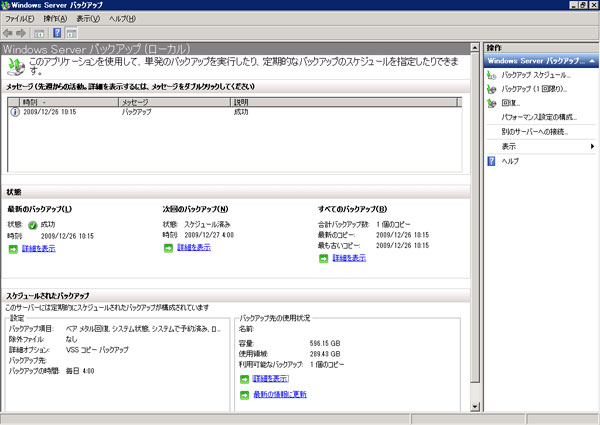Screen dimensions: 600x425
Task: Sort messages by the 時刻 column header
Action: 69,102
